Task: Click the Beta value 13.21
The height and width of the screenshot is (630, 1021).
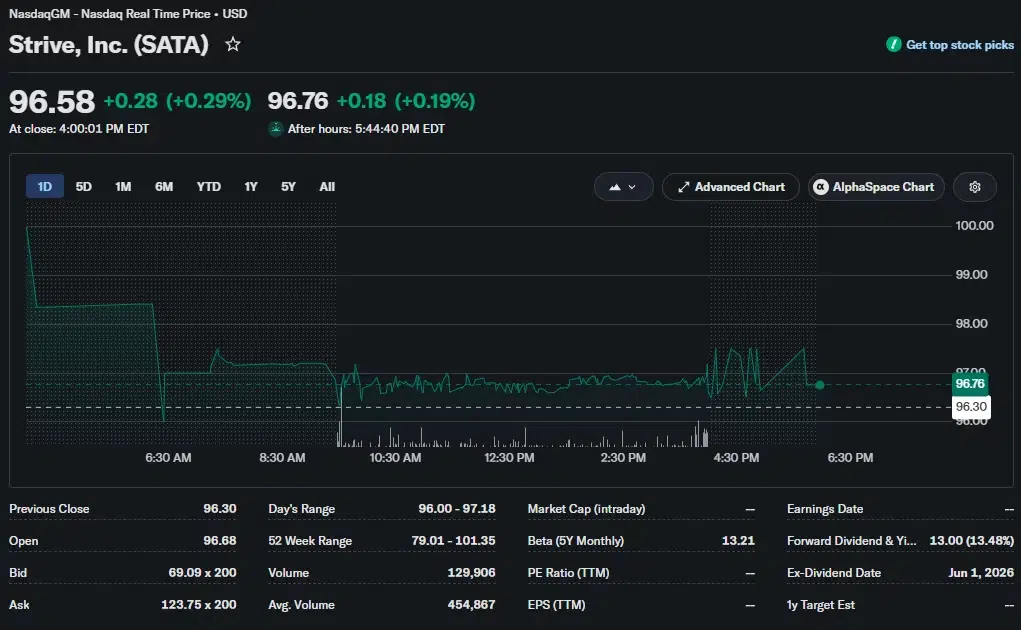Action: coord(738,540)
